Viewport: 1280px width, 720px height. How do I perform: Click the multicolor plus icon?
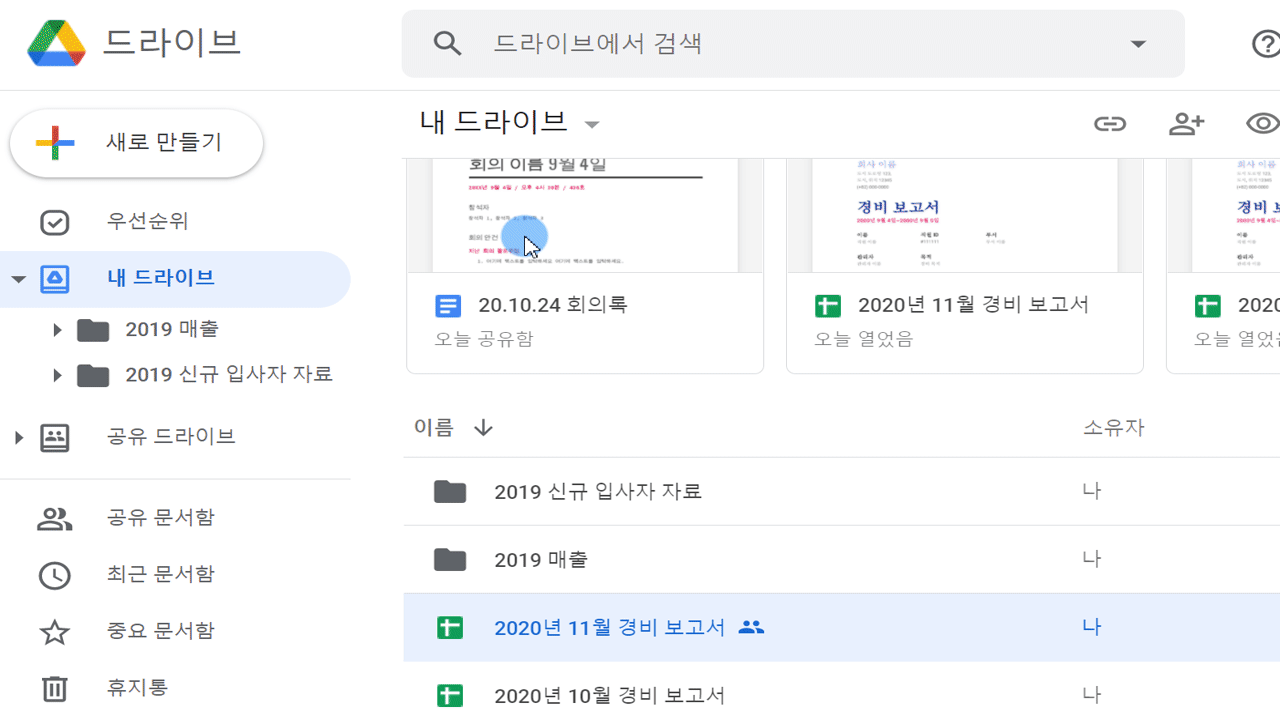pyautogui.click(x=55, y=144)
